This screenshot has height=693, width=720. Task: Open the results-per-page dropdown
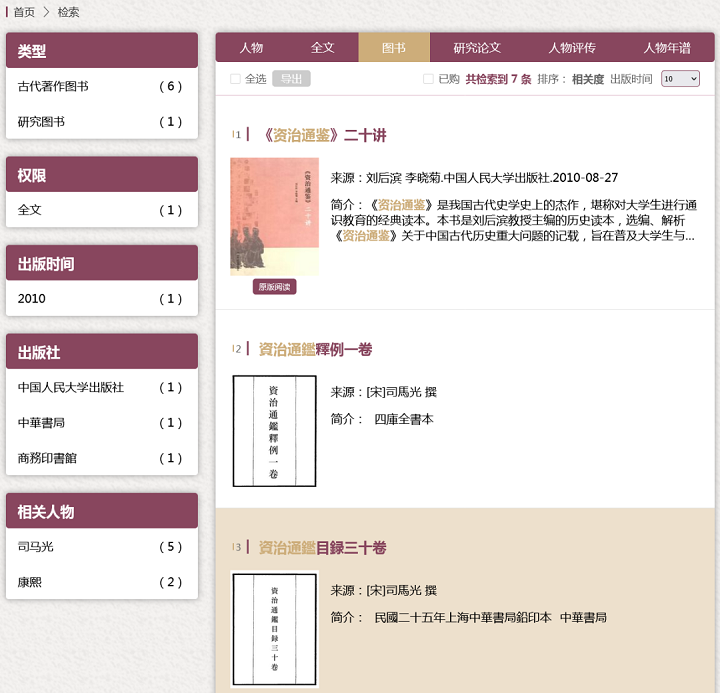click(680, 79)
